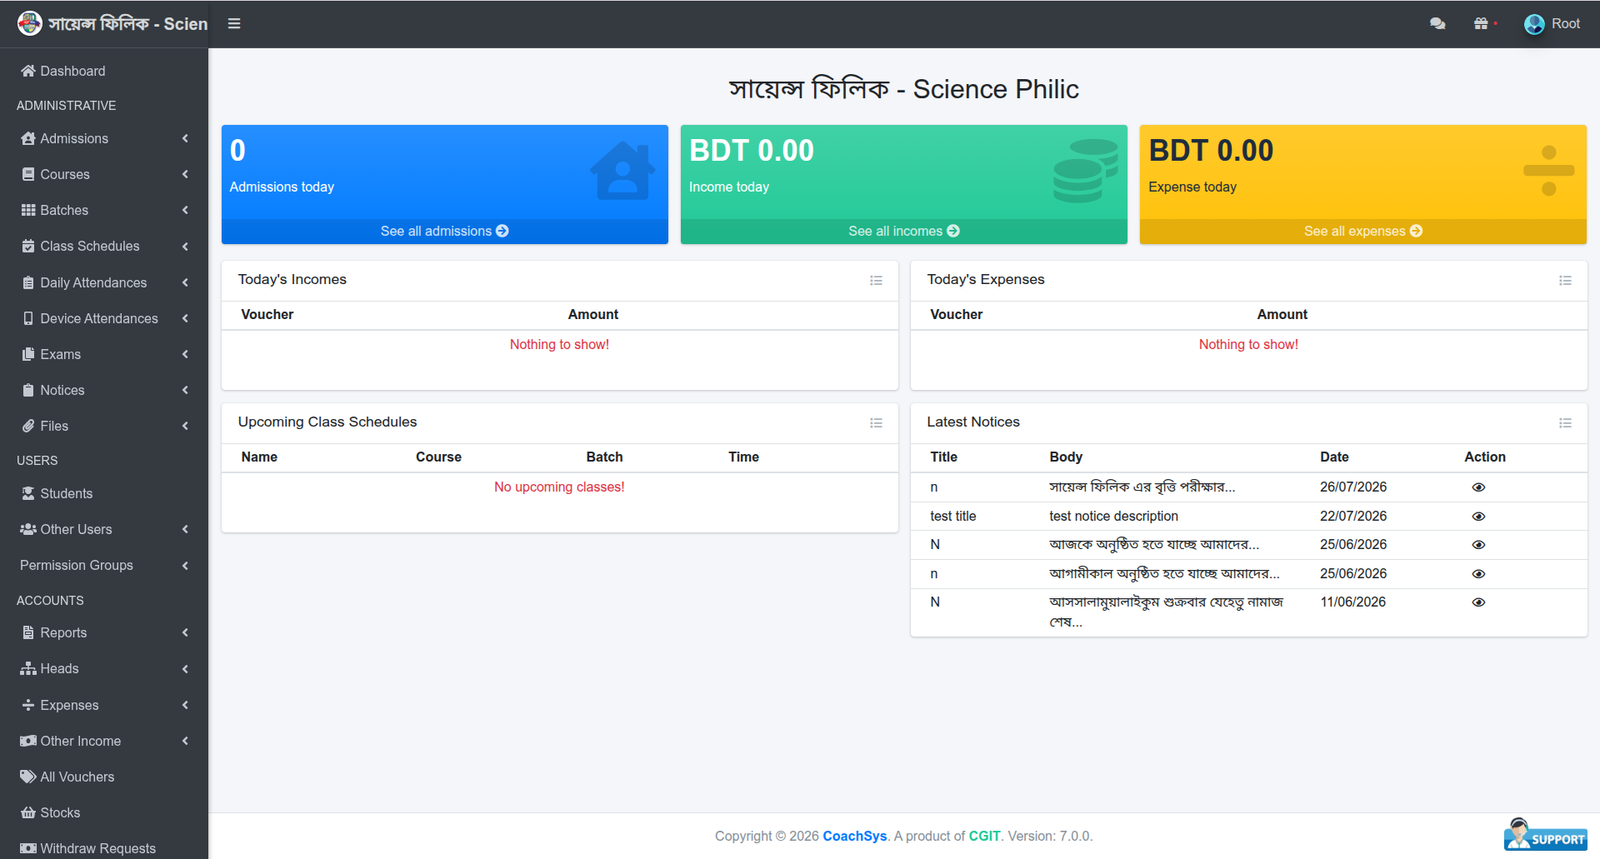
Task: Toggle the sidebar hamburger menu icon
Action: coord(234,24)
